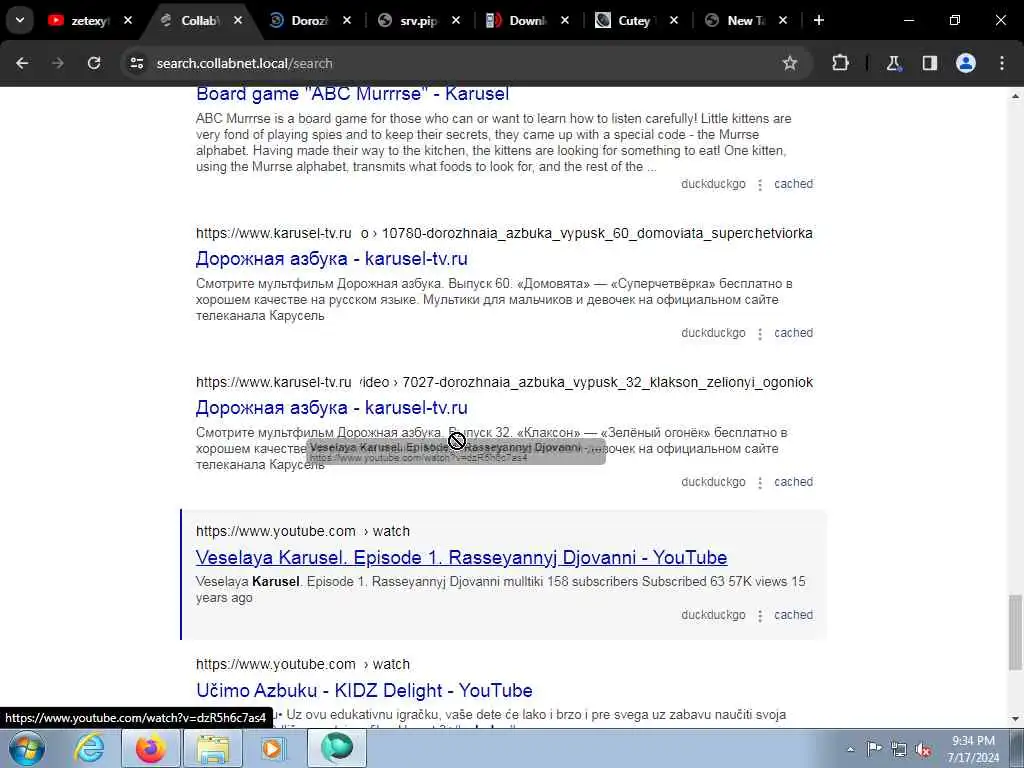Close the New Tab tab
Viewport: 1024px width, 768px height.
pos(783,21)
